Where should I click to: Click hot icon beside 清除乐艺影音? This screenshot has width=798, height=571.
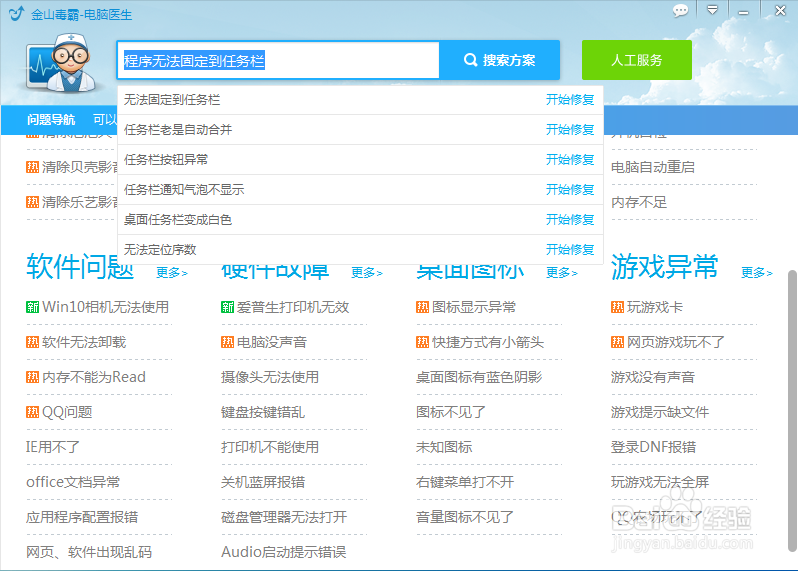pos(33,202)
